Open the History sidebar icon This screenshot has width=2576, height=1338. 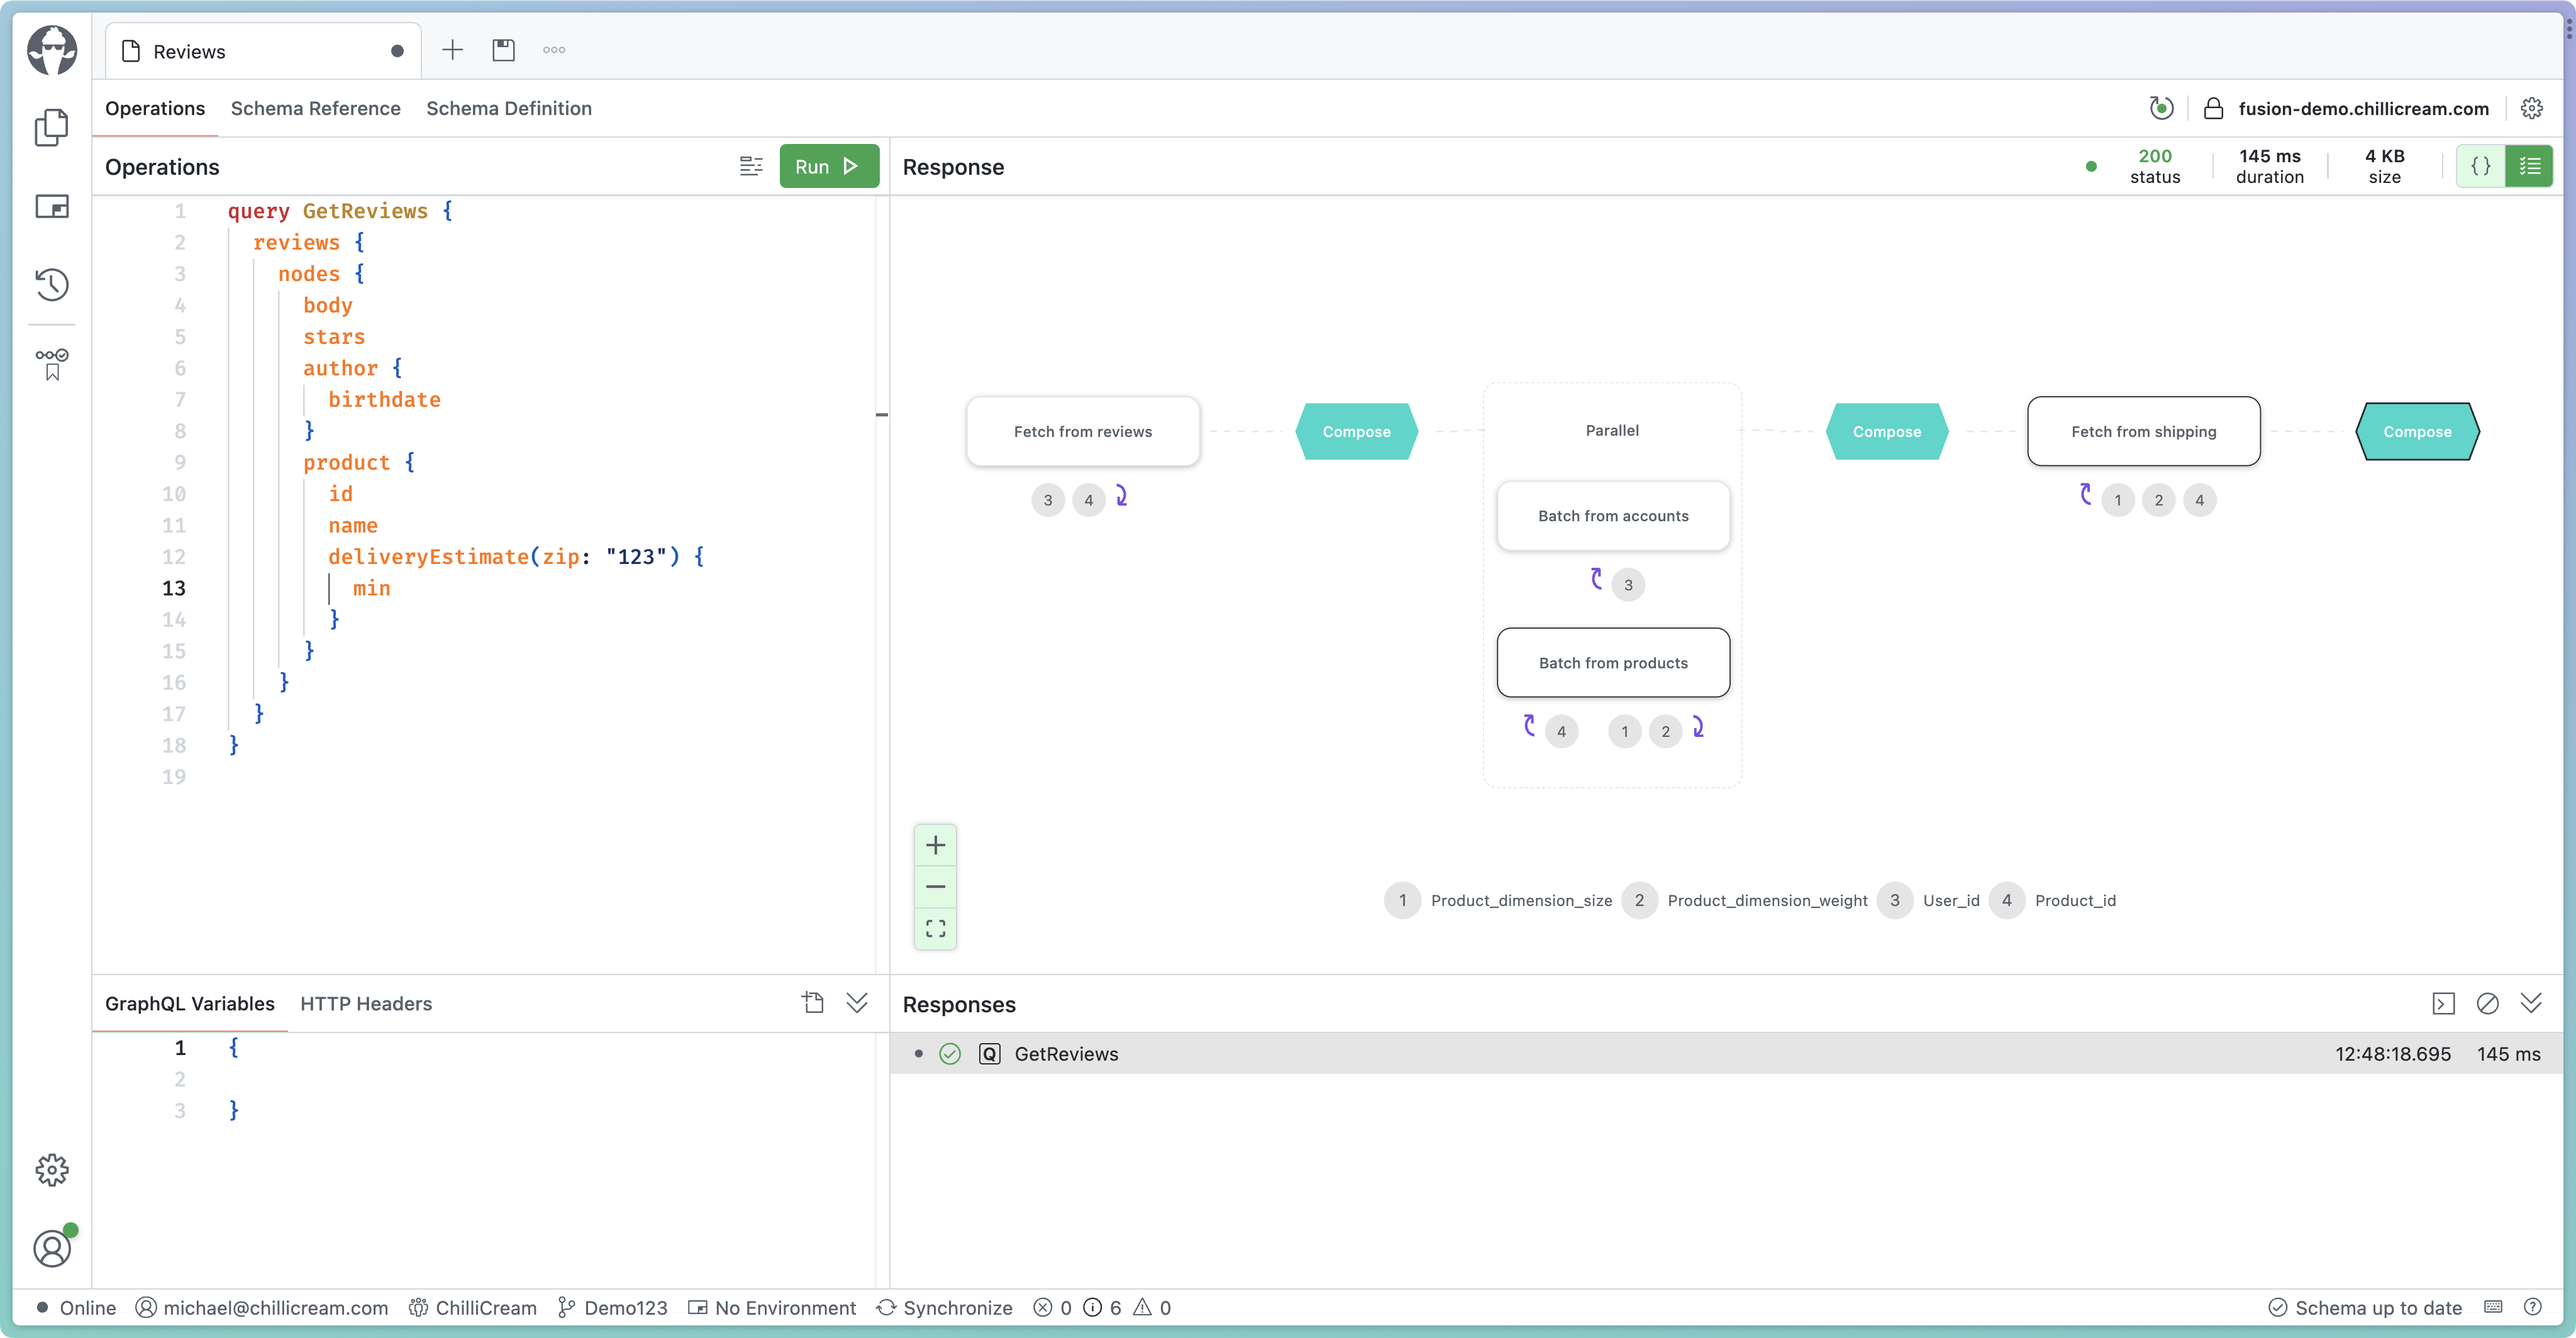[x=51, y=285]
